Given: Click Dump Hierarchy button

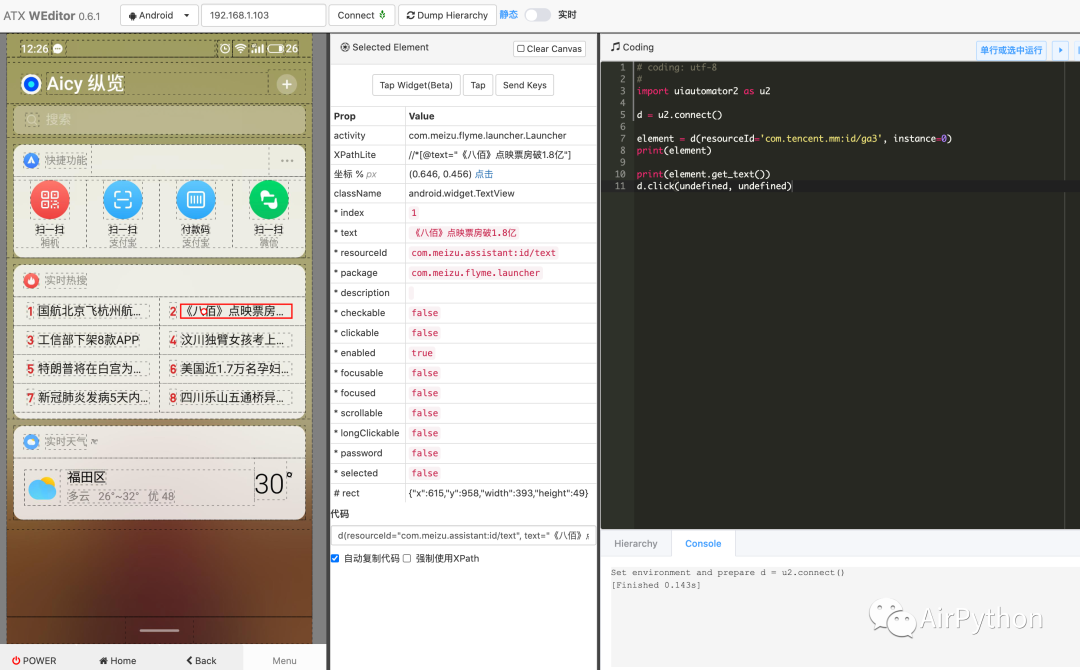Looking at the screenshot, I should [x=447, y=15].
